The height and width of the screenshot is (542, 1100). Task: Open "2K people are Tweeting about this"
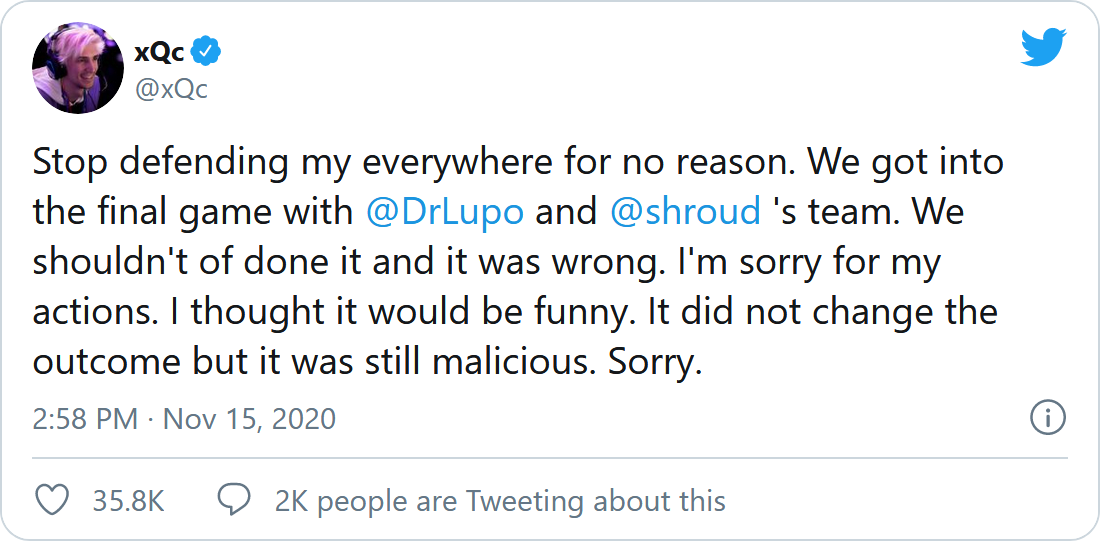point(500,500)
